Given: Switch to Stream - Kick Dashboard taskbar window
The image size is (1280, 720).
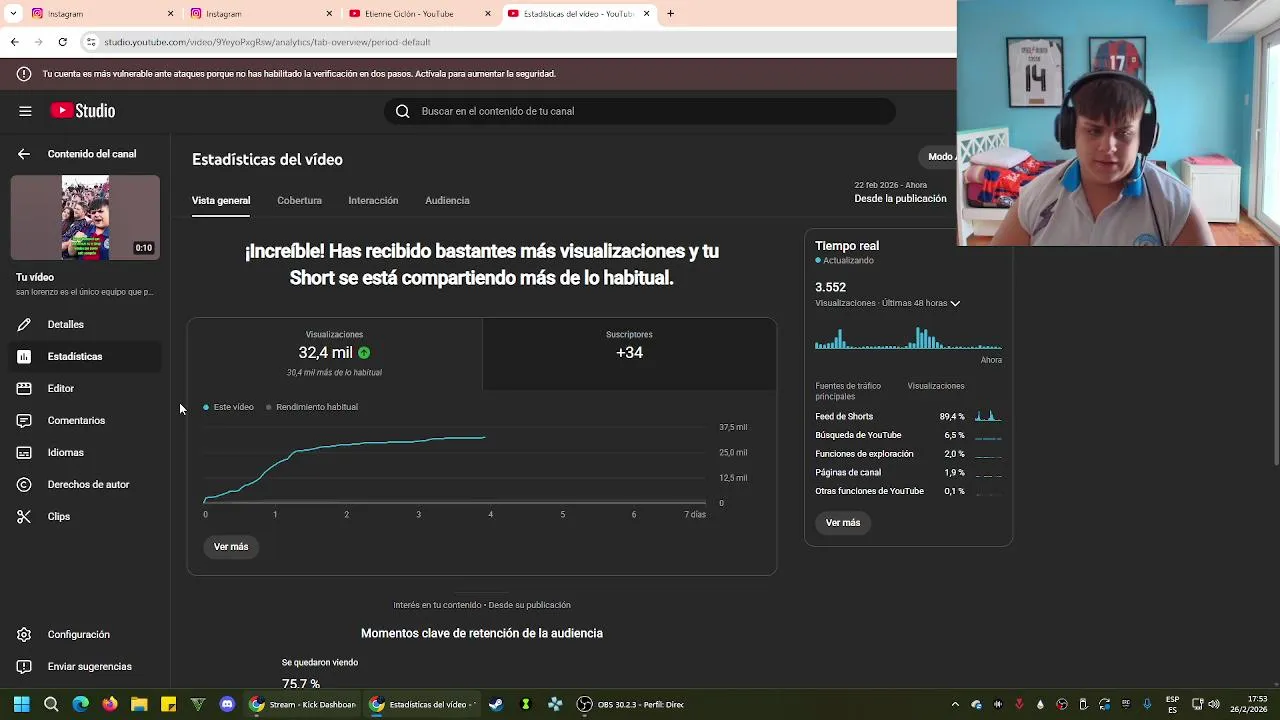Looking at the screenshot, I should pos(303,704).
